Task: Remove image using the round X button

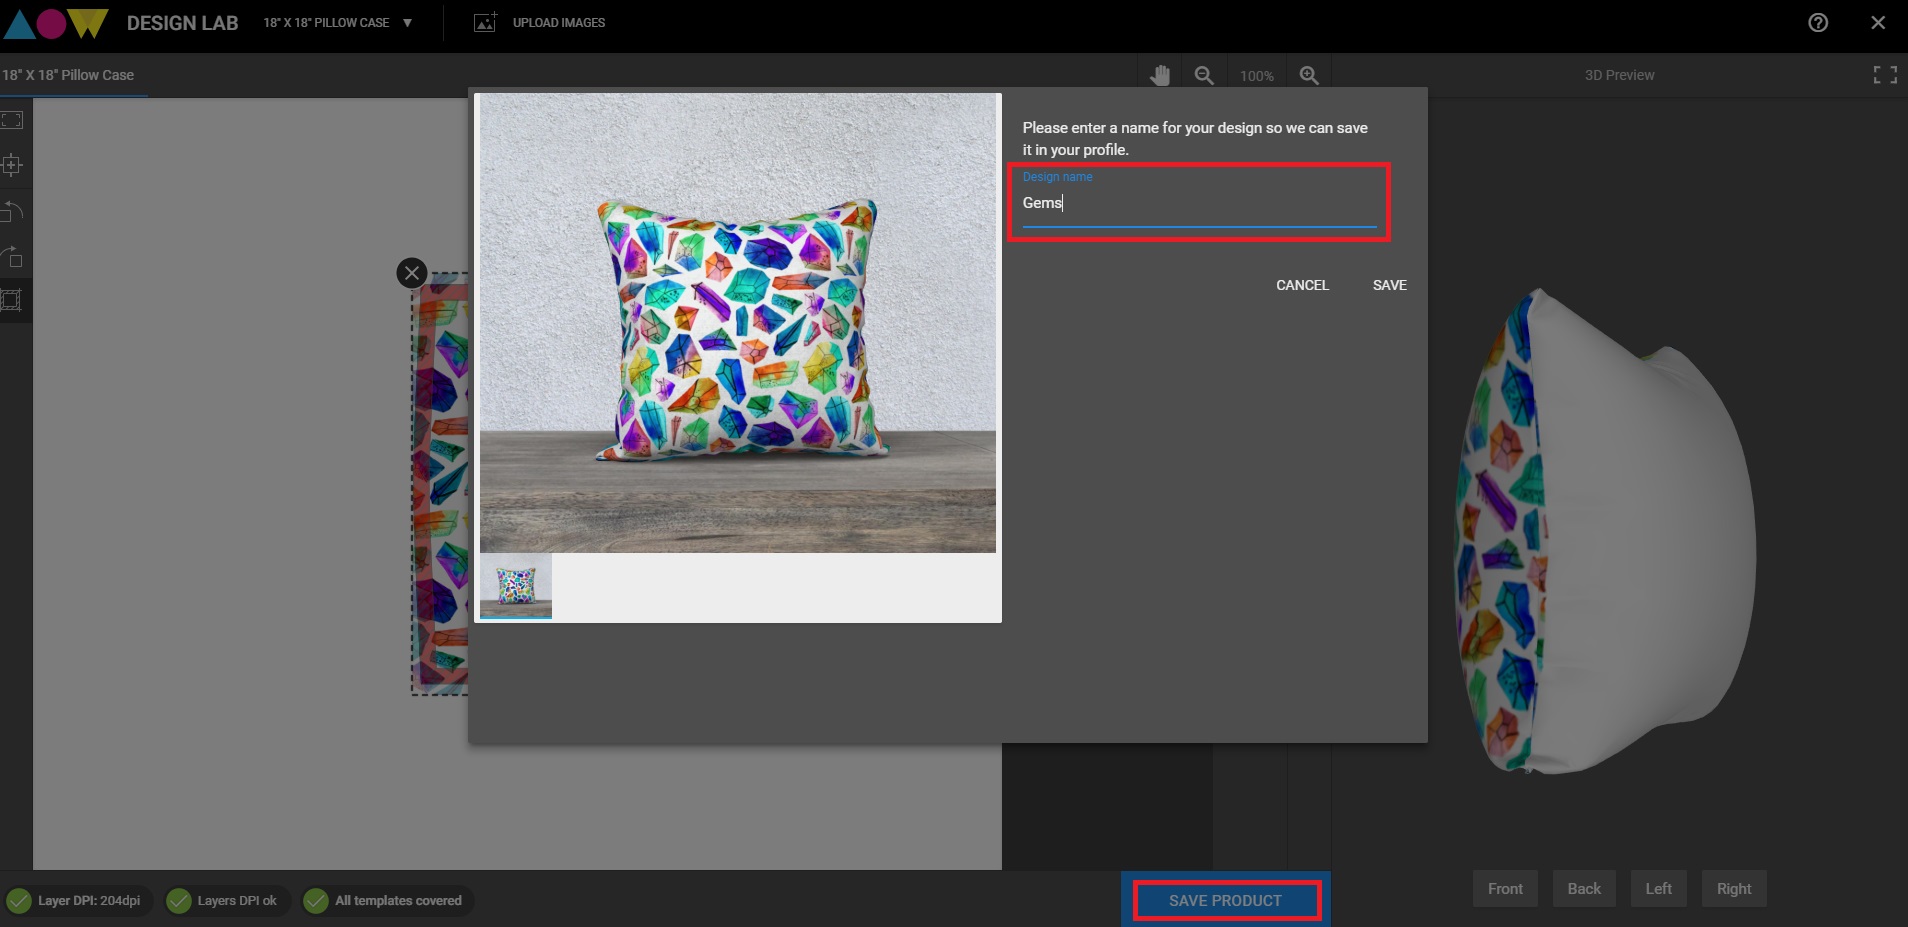Action: coord(412,273)
